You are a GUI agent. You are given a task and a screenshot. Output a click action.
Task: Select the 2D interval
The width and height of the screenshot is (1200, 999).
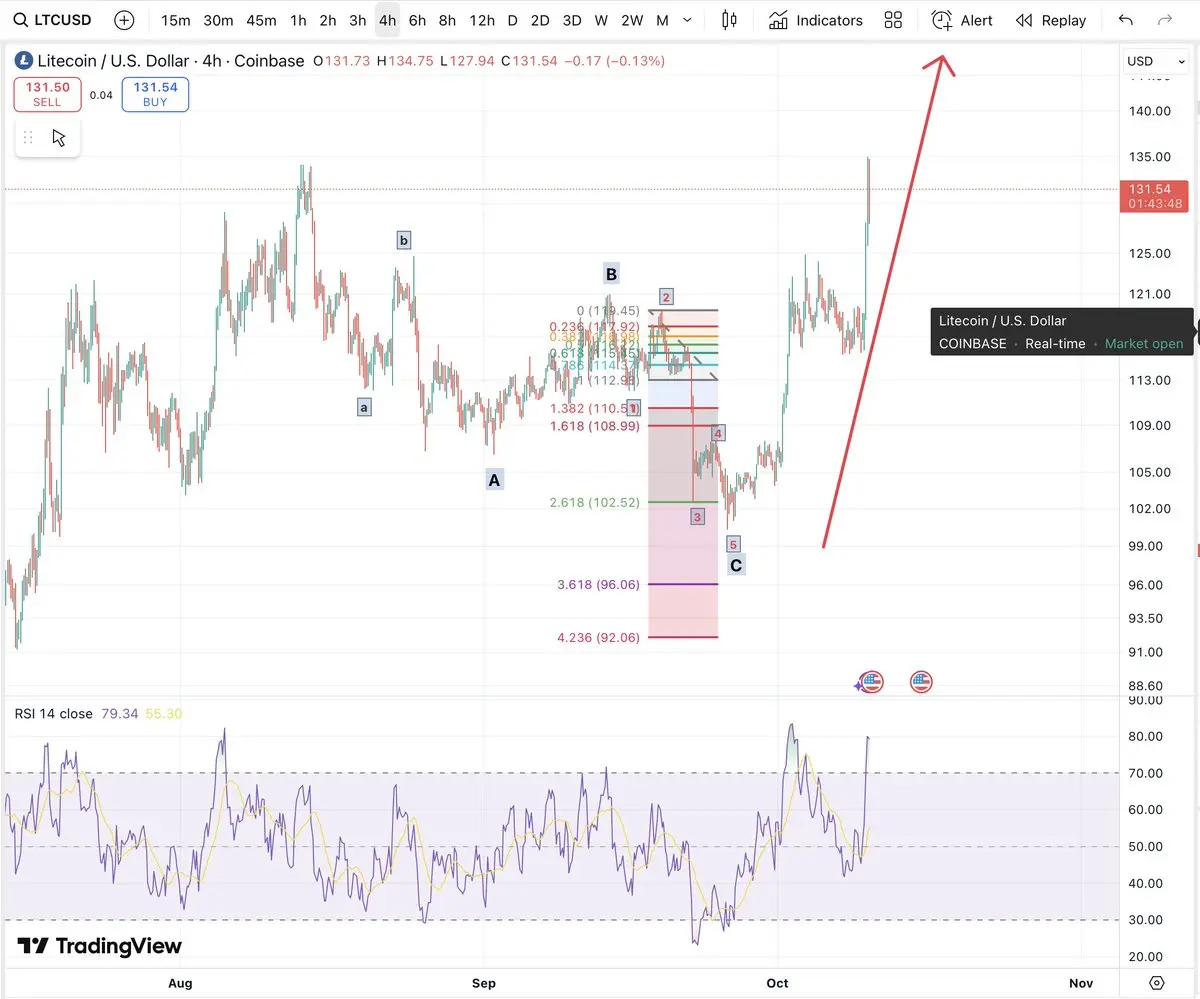click(x=540, y=20)
